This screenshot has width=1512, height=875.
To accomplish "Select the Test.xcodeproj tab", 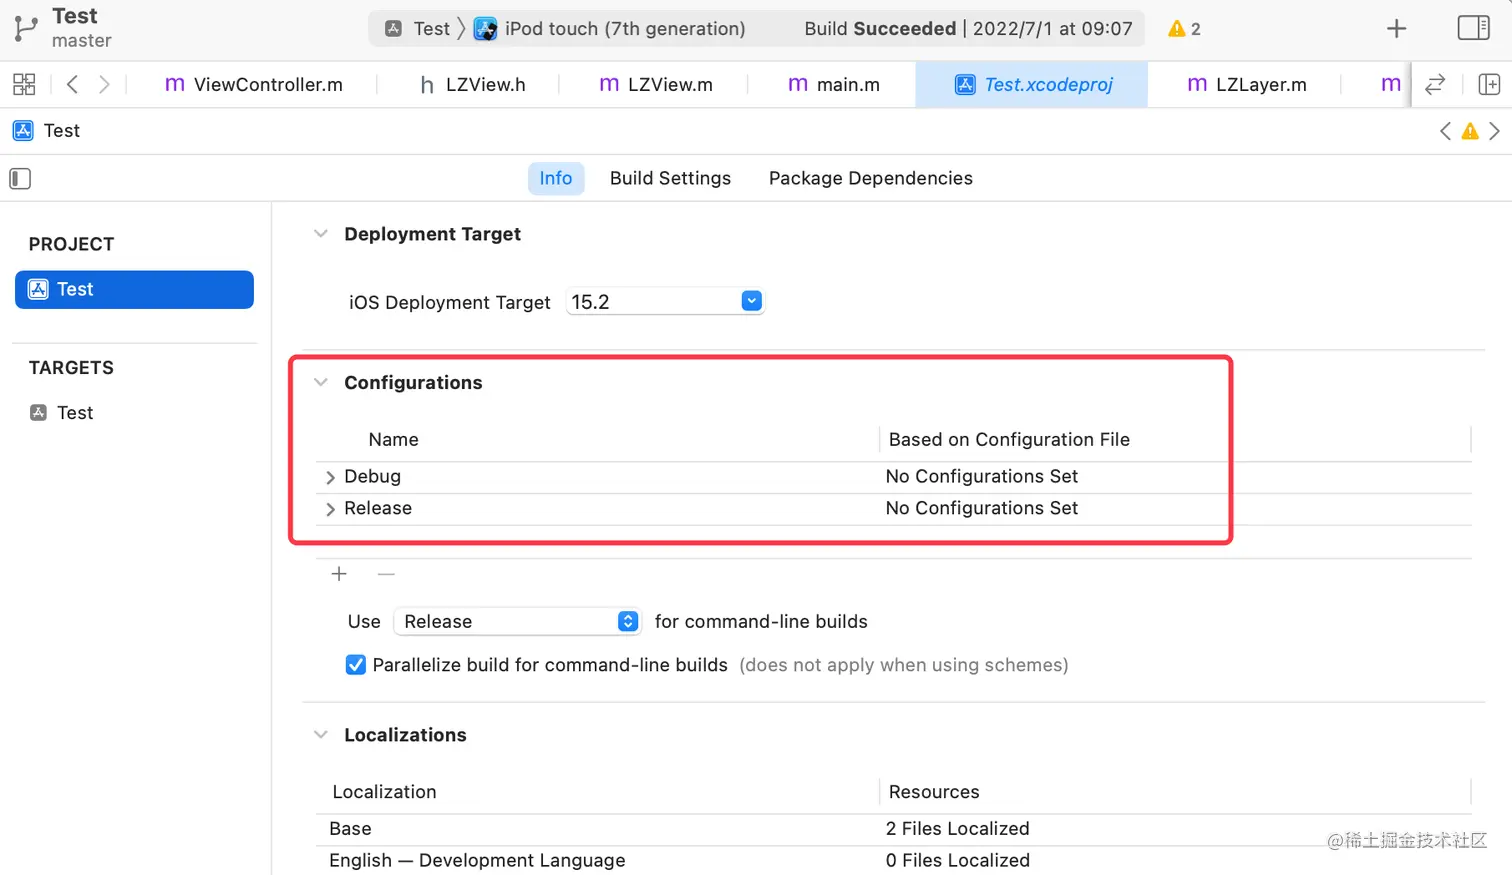I will (1032, 85).
